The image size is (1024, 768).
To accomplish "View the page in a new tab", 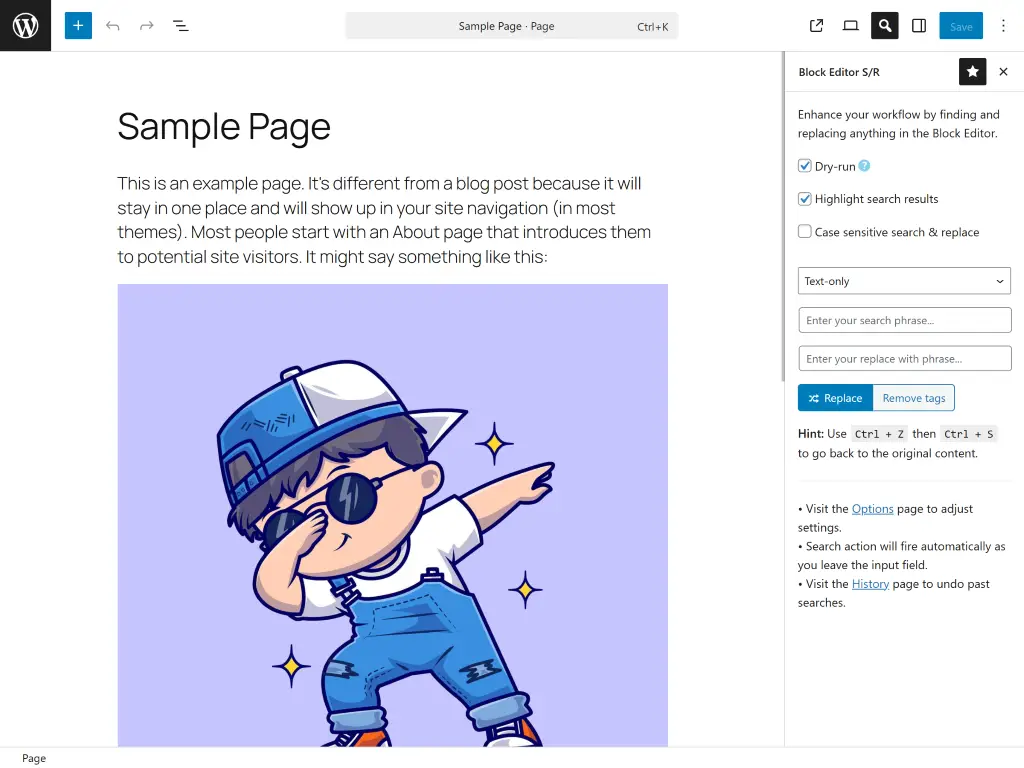I will pyautogui.click(x=816, y=25).
